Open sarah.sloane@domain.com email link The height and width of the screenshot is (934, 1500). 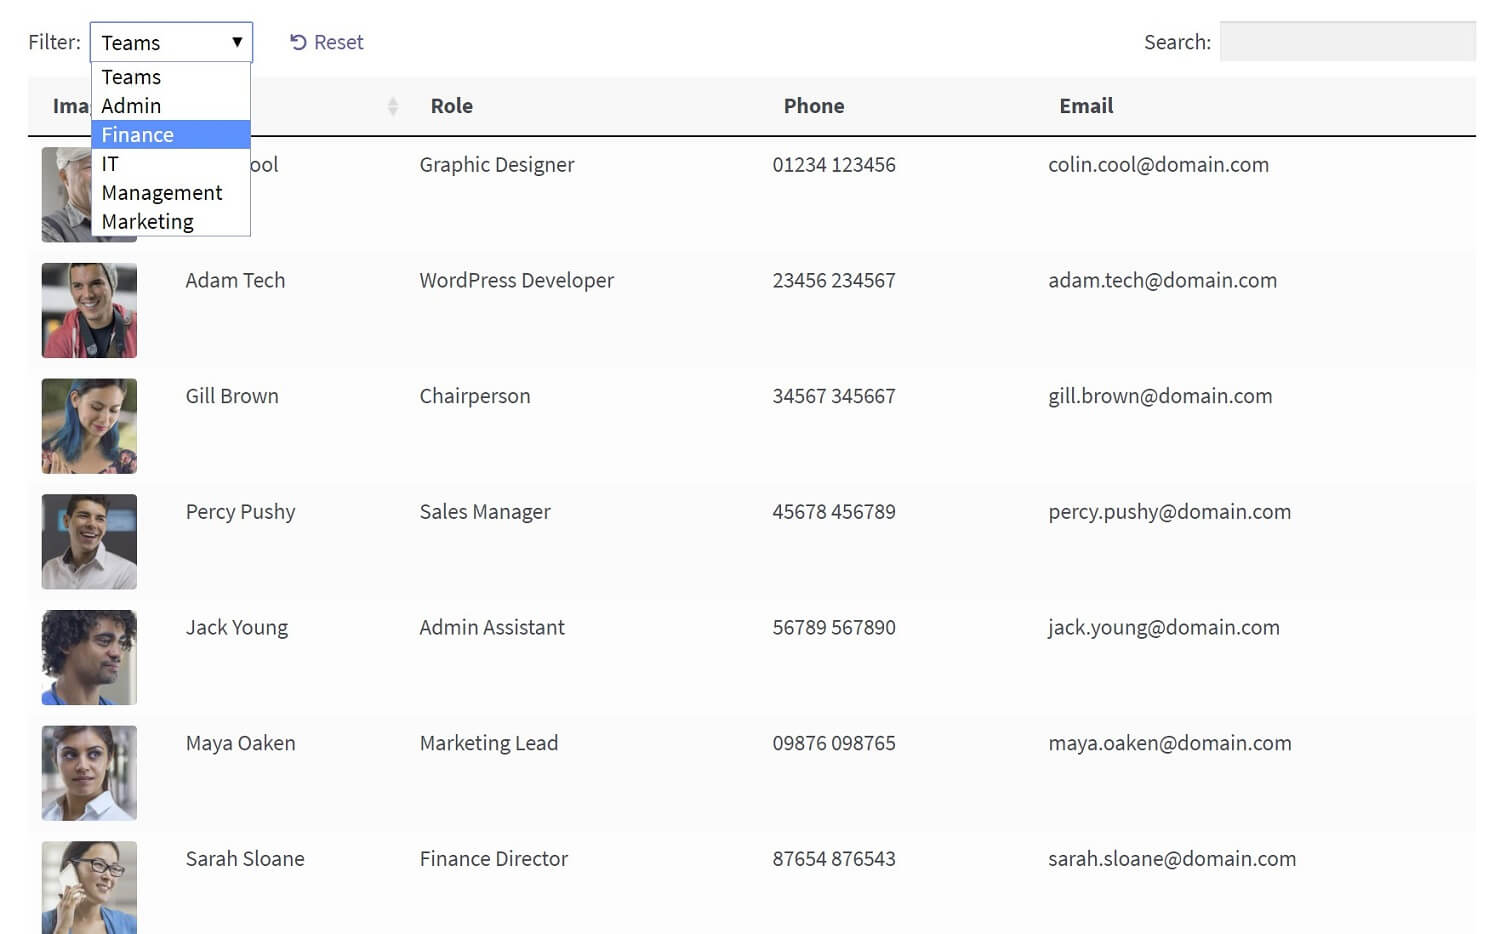[x=1171, y=858]
